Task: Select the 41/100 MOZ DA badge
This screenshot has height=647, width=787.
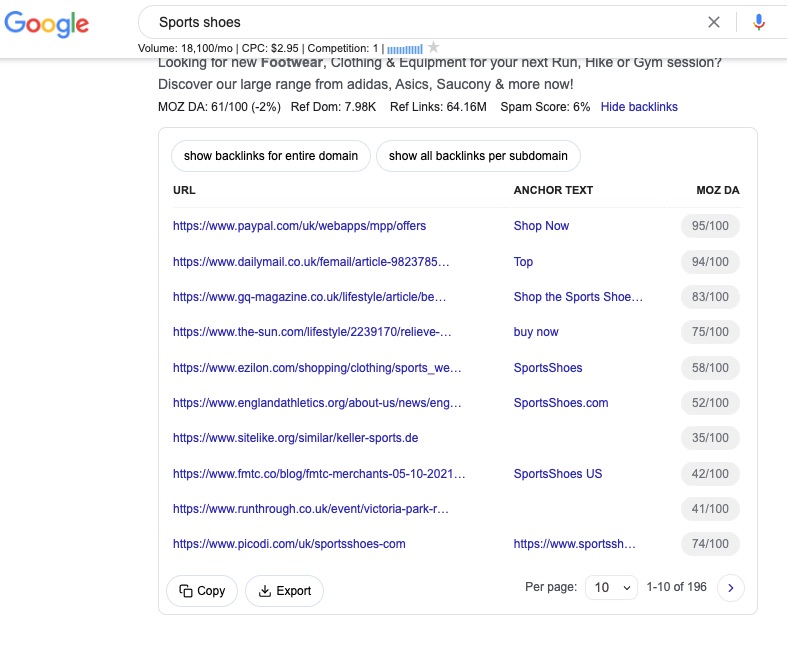Action: (x=710, y=509)
